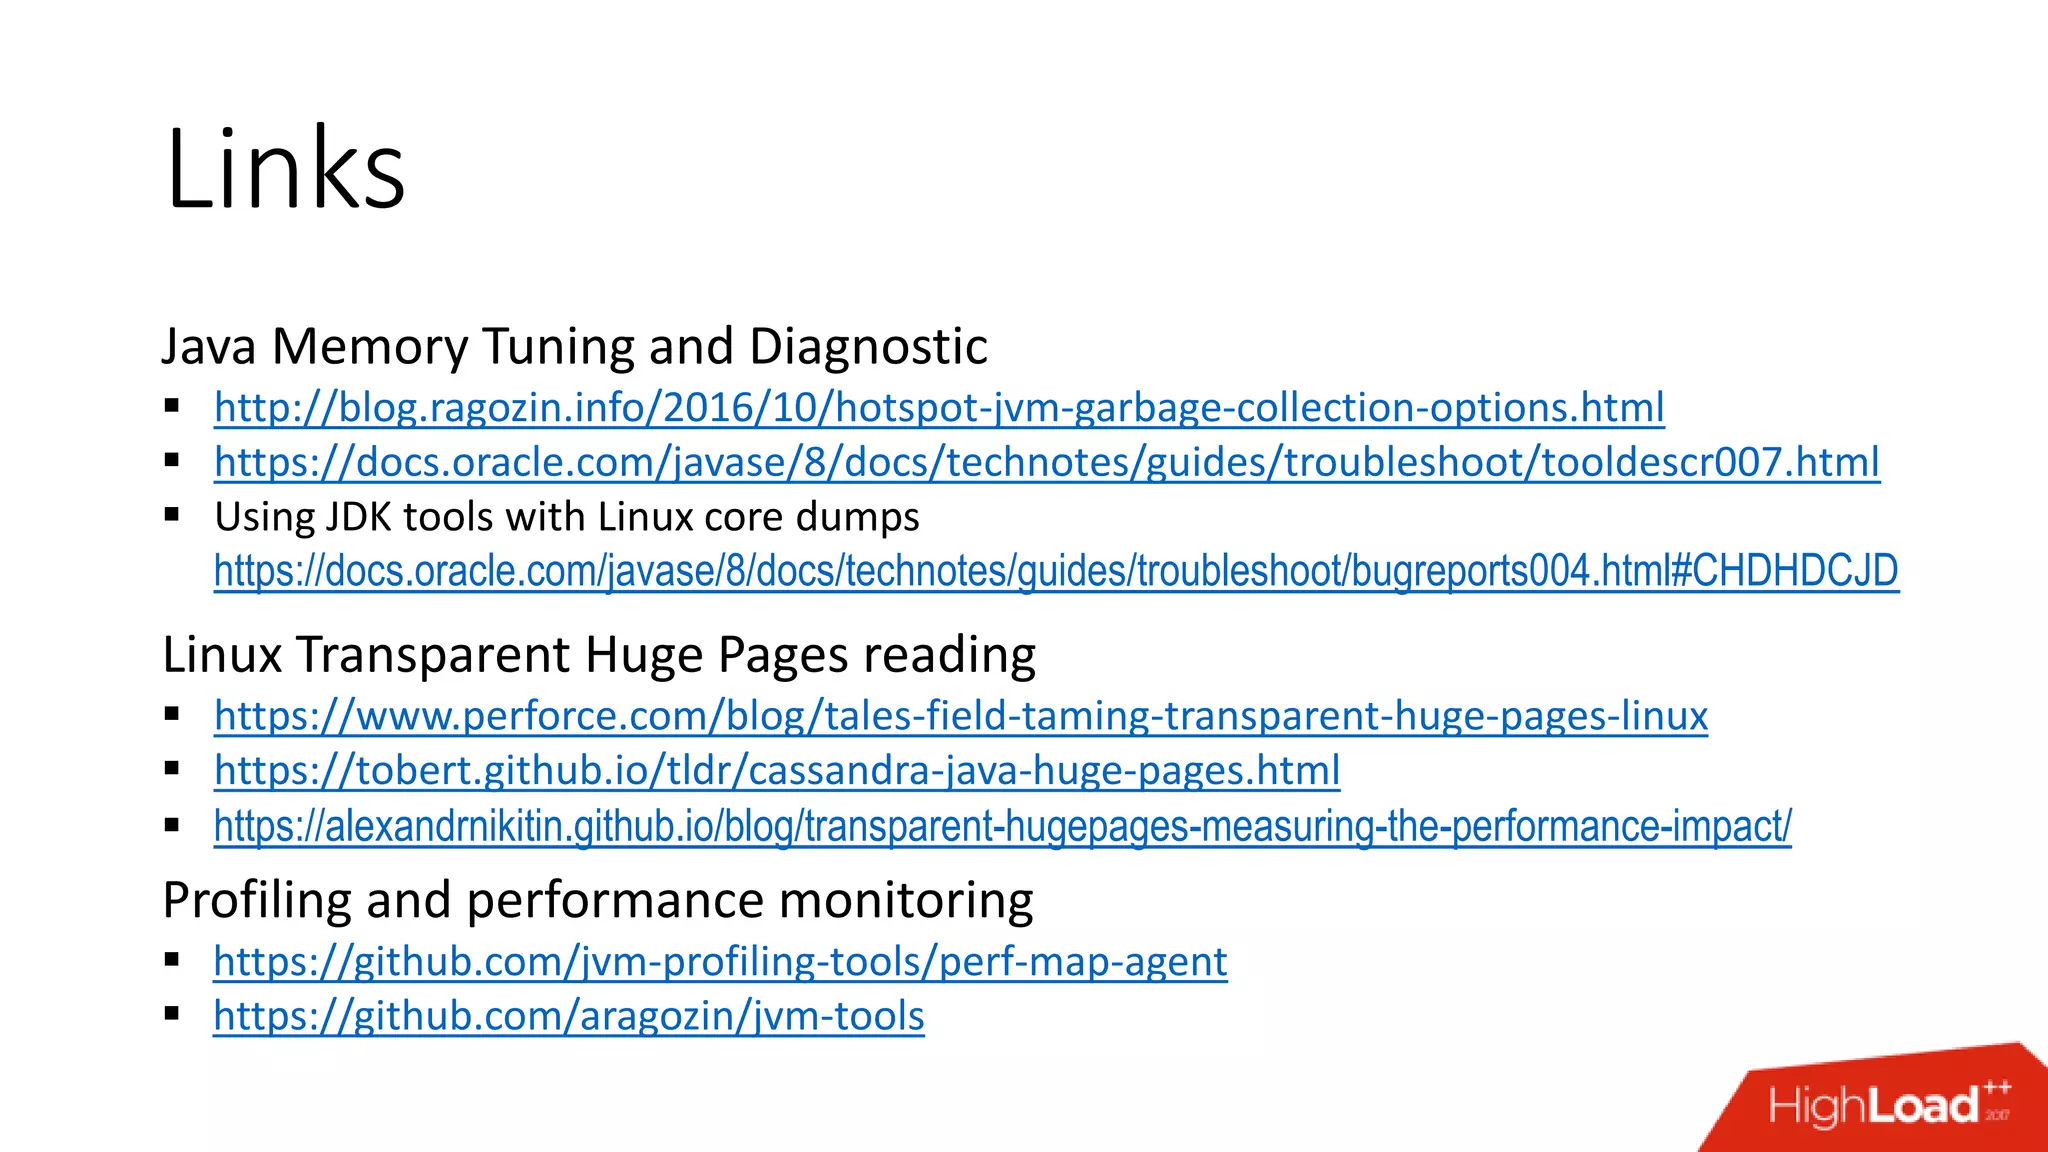2048x1152 pixels.
Task: Follow the Oracle bugreports004 CHDHDCJD link
Action: point(1055,571)
